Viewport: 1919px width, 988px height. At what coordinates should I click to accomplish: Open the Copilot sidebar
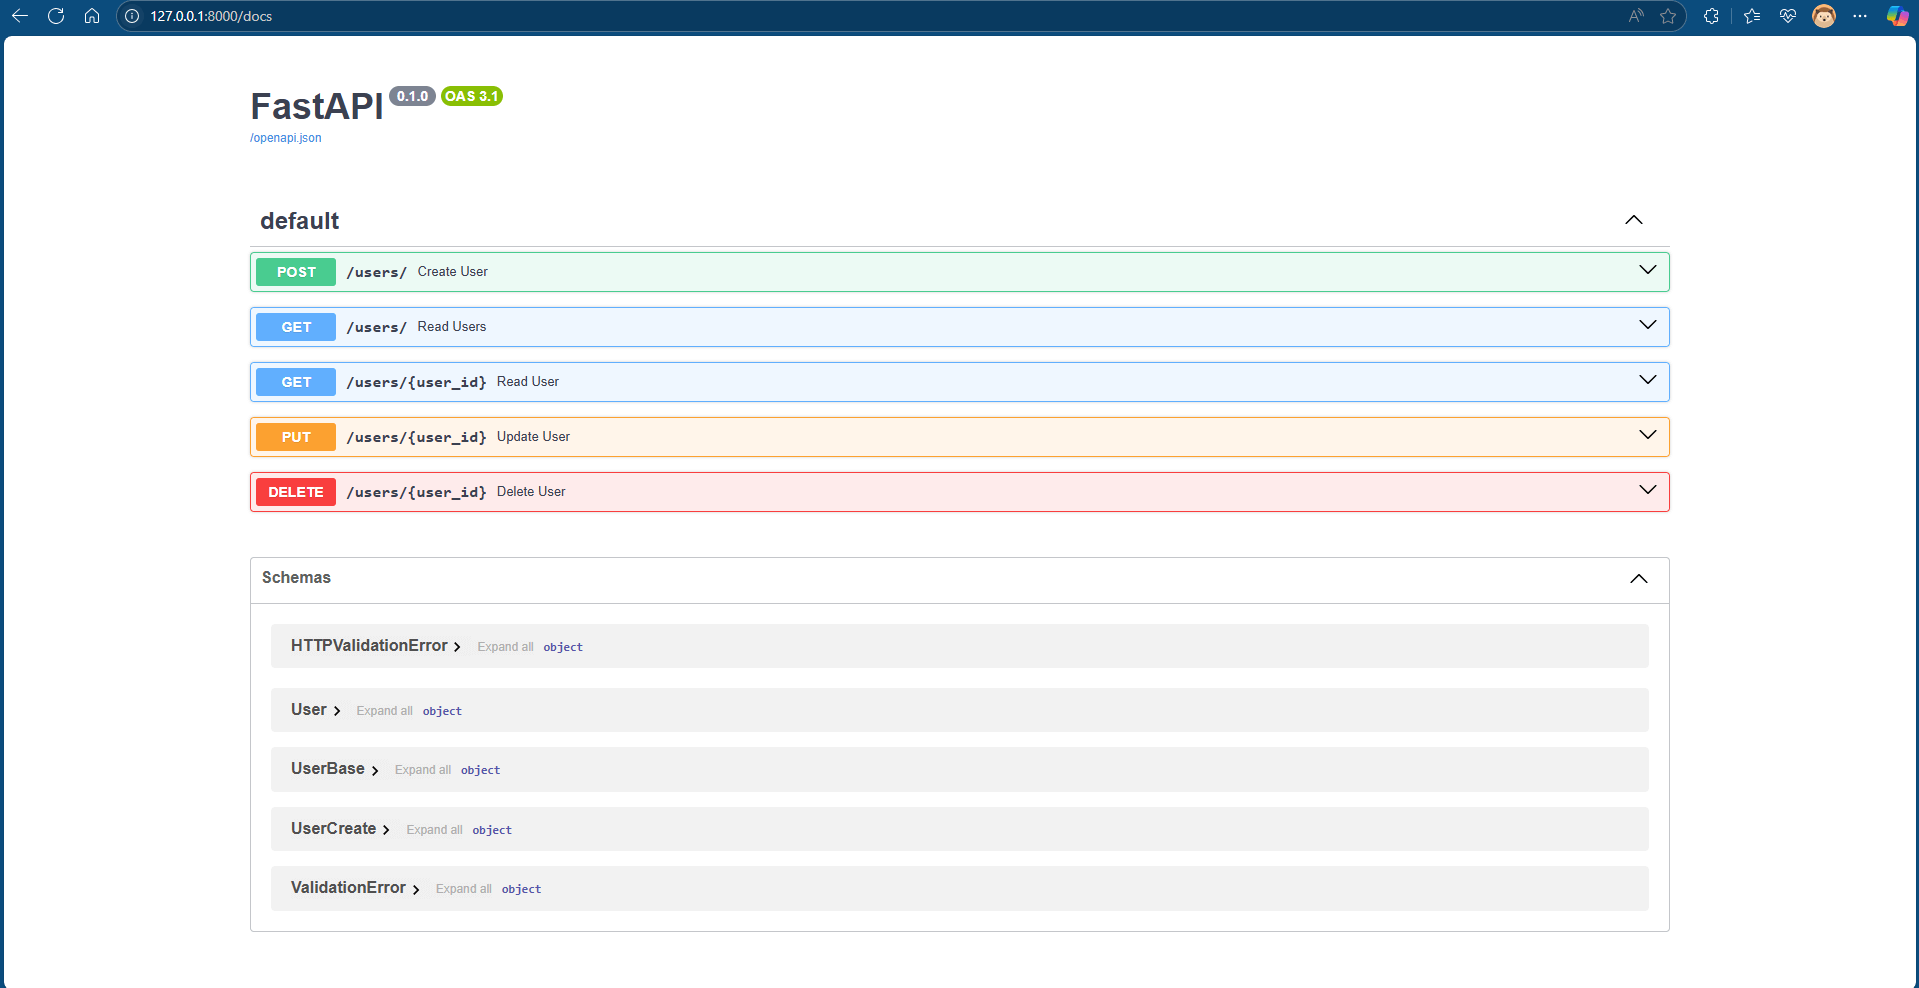pos(1897,16)
